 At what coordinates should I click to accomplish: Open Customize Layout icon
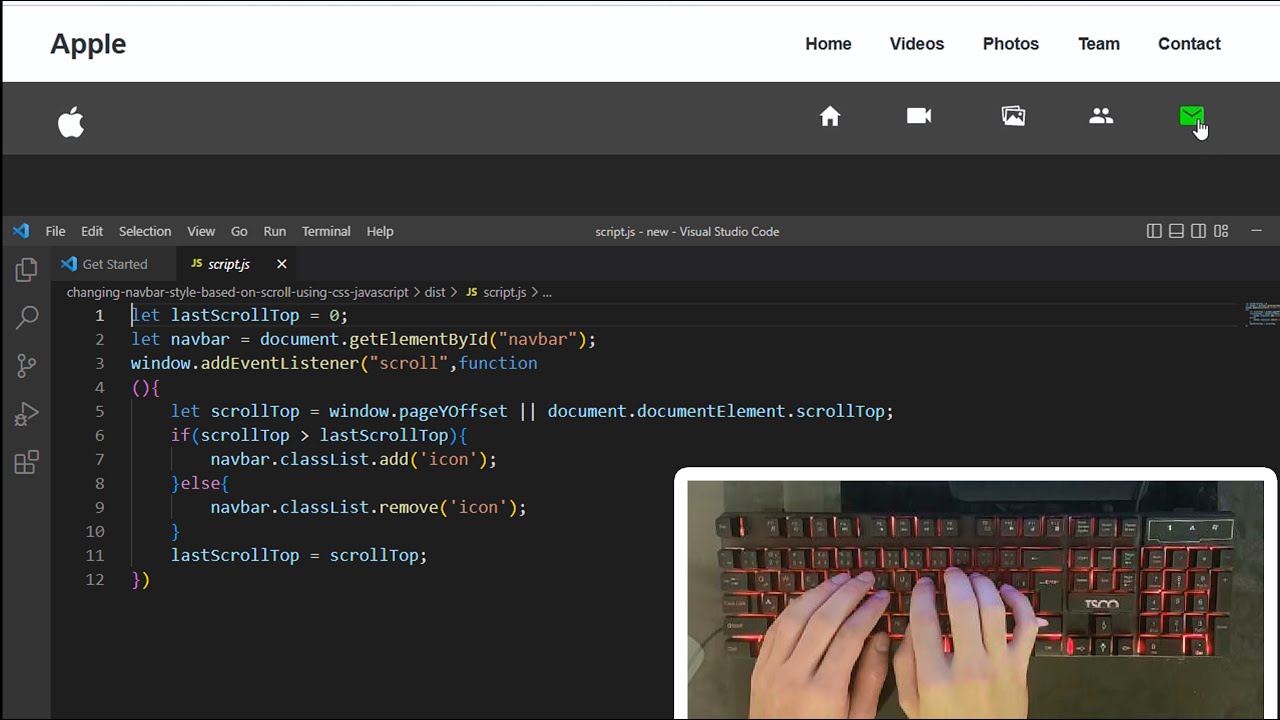pos(1221,231)
